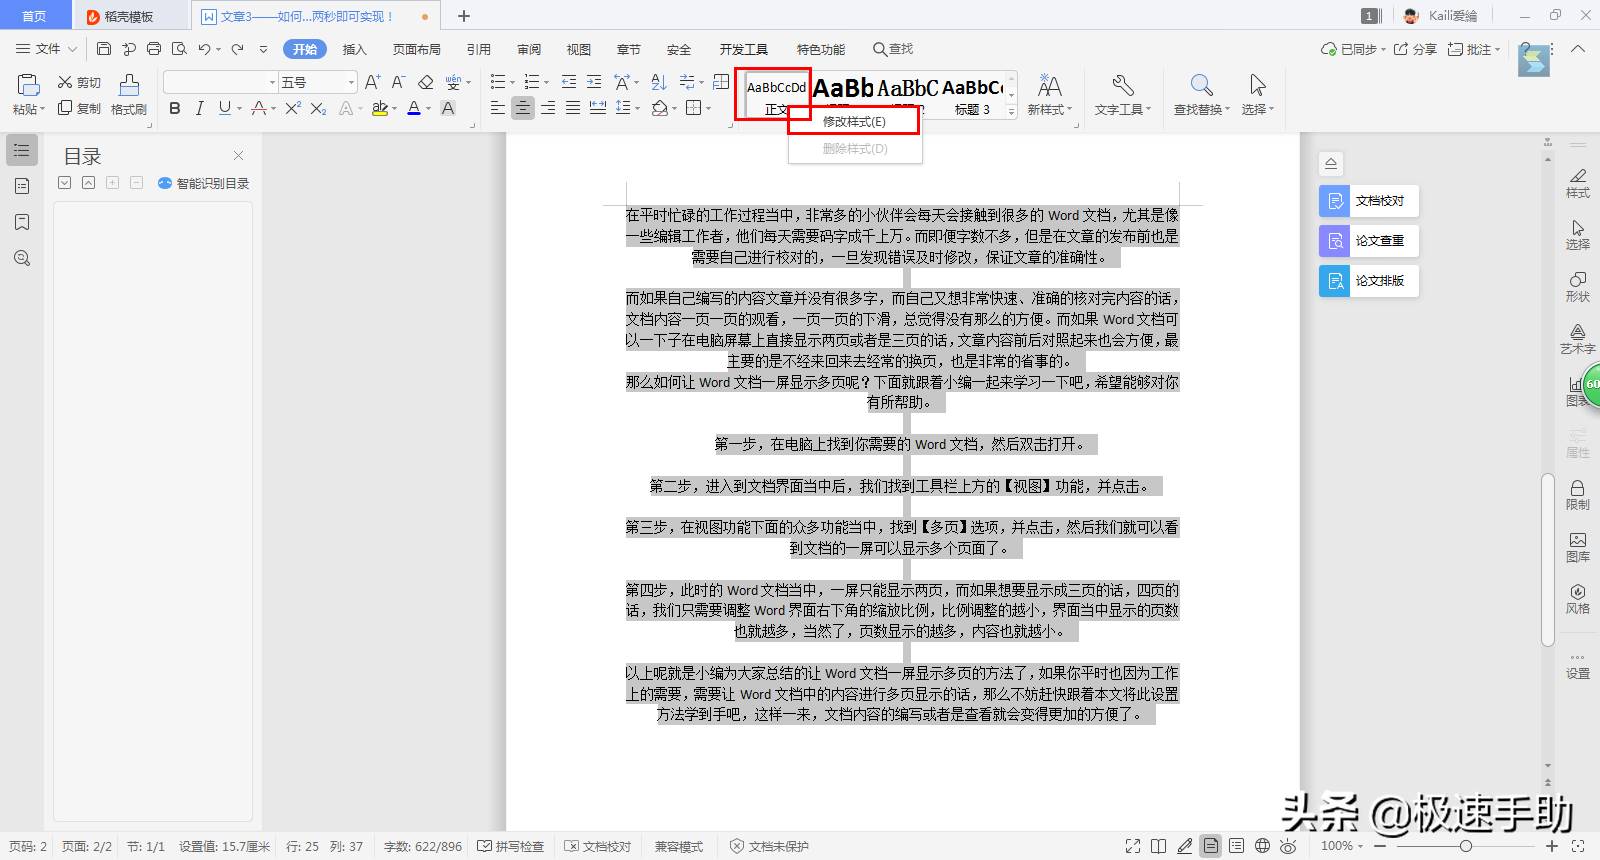This screenshot has height=860, width=1600.
Task: Increase font size with A+ icon
Action: pos(372,82)
